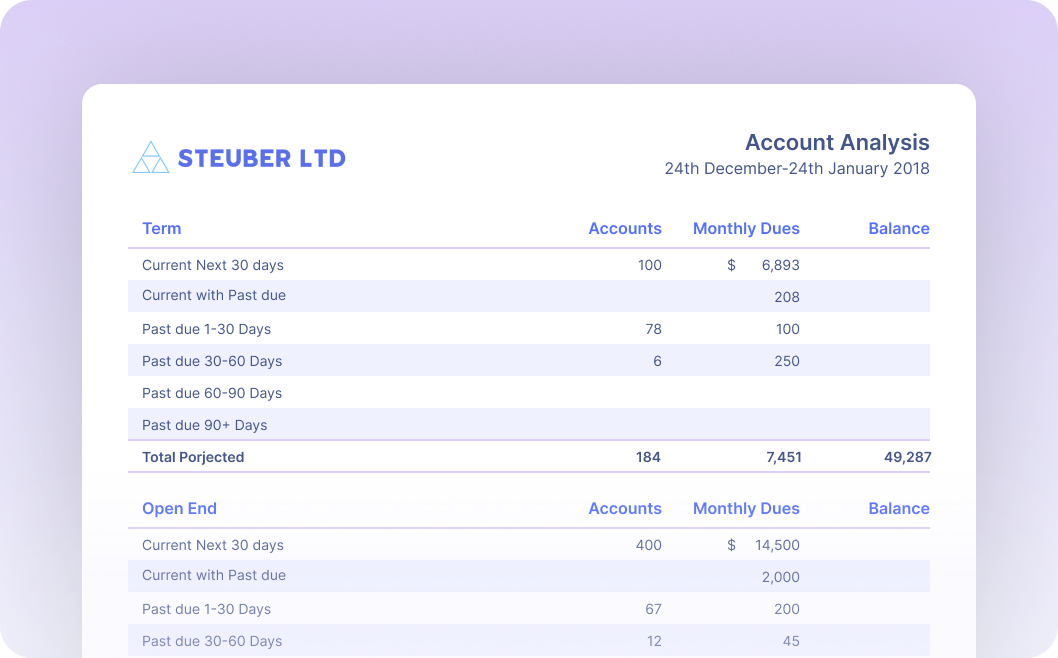Click the Open End section header
1058x658 pixels.
(179, 508)
